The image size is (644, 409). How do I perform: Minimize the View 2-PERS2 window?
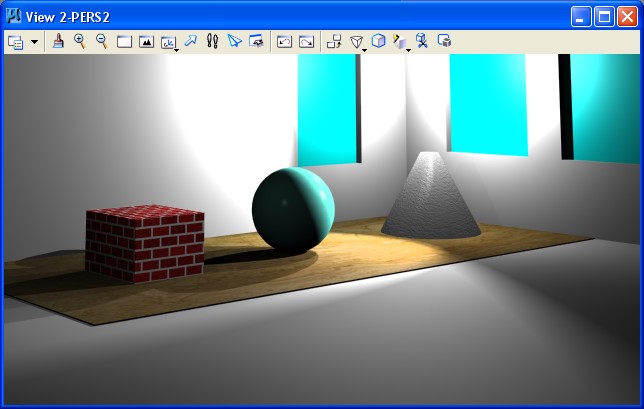coord(581,16)
